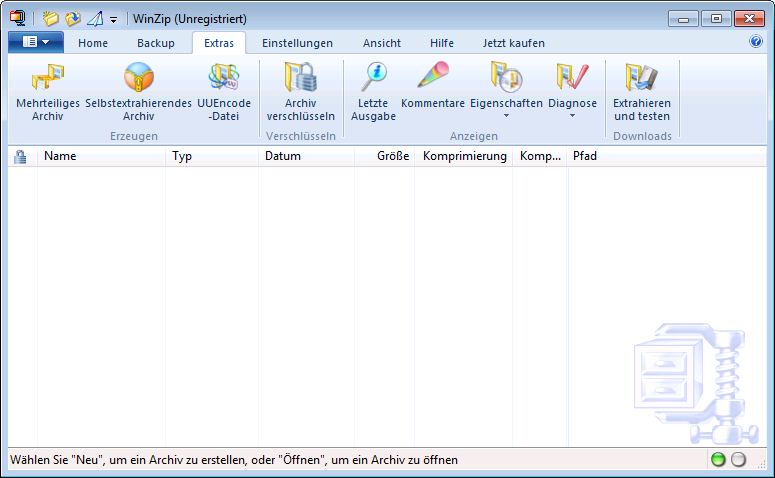775x478 pixels.
Task: Select Archiv verschlüsseln
Action: 301,92
